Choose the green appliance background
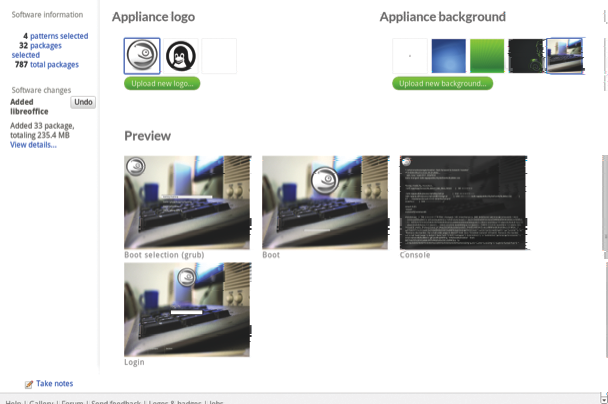This screenshot has height=404, width=608. click(487, 56)
